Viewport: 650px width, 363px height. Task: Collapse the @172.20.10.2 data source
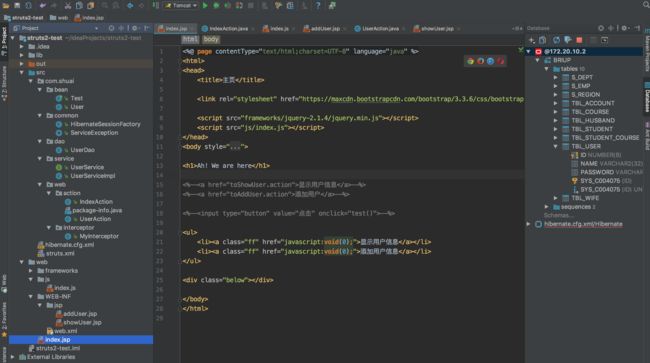point(529,52)
